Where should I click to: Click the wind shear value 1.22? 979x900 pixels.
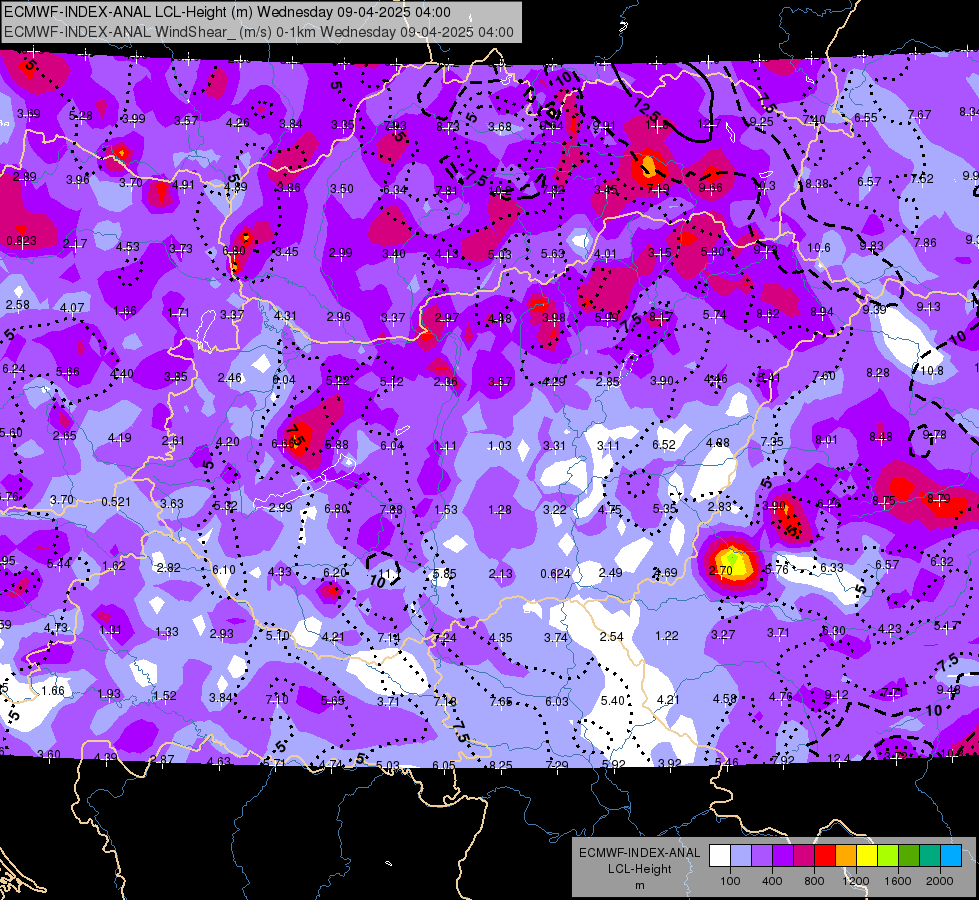pyautogui.click(x=667, y=635)
